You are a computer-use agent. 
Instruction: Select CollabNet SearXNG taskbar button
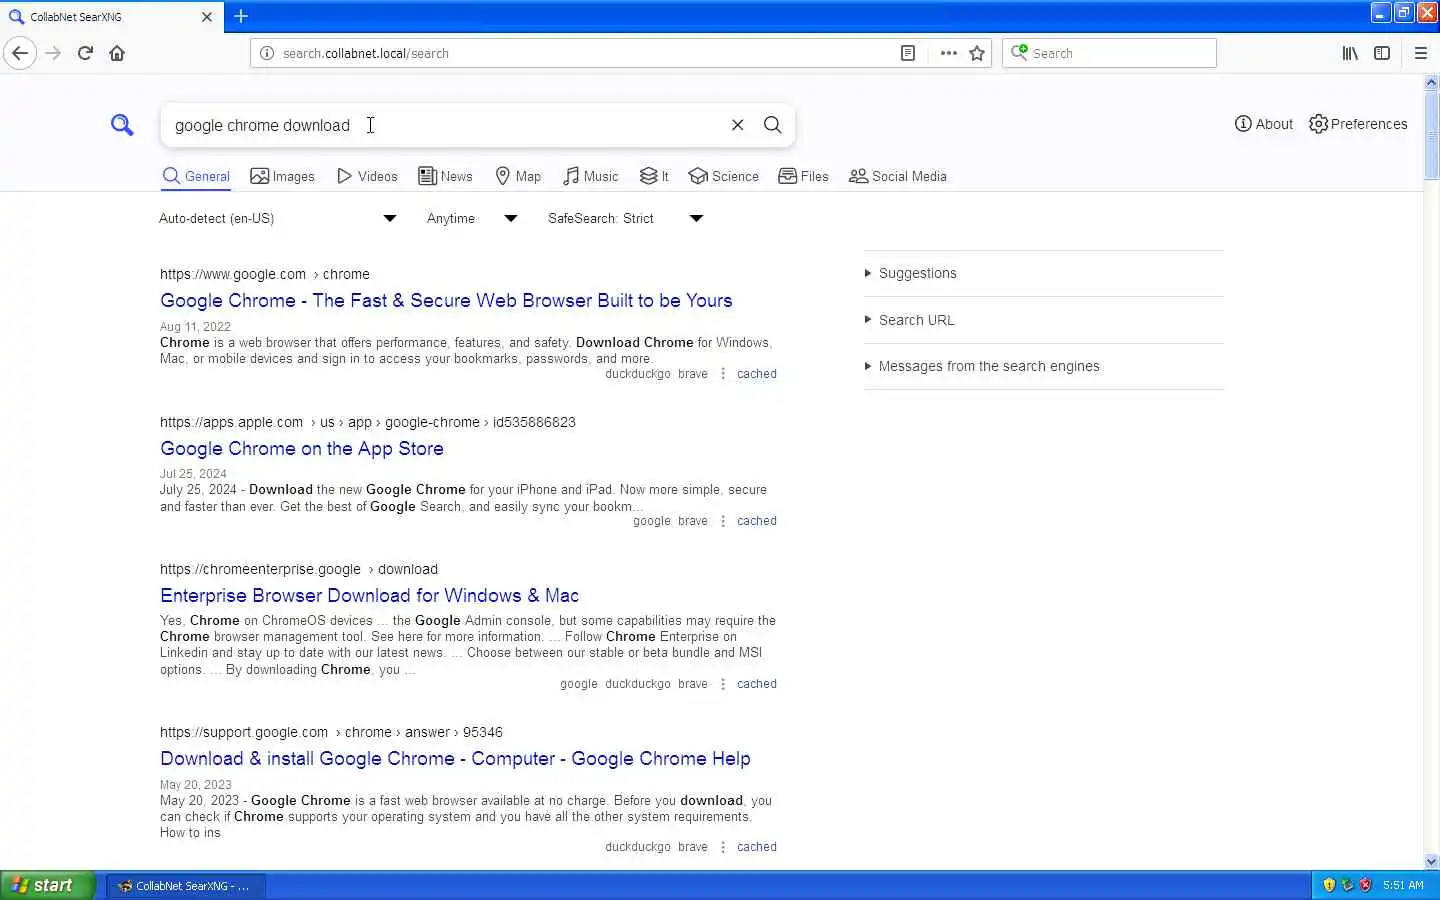pos(185,885)
